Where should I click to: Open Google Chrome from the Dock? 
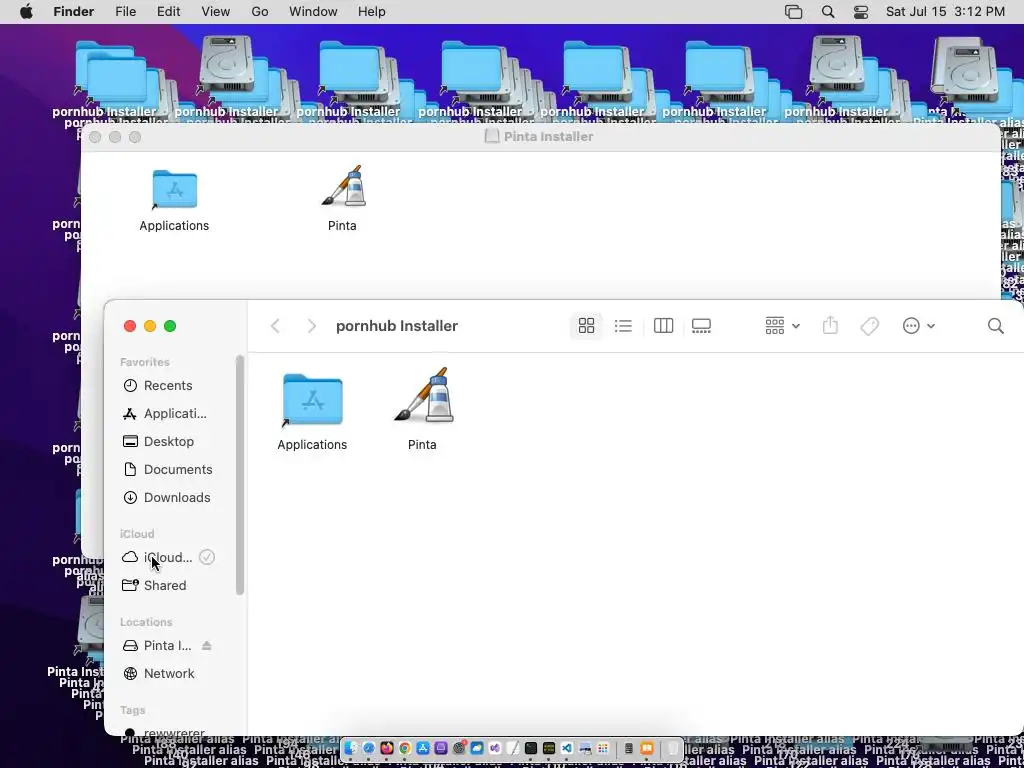point(405,748)
